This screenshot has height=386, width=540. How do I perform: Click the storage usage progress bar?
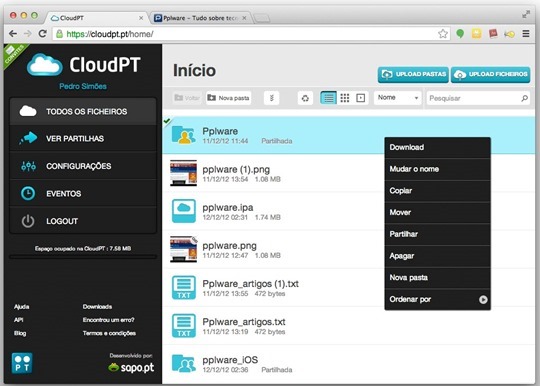[x=83, y=257]
